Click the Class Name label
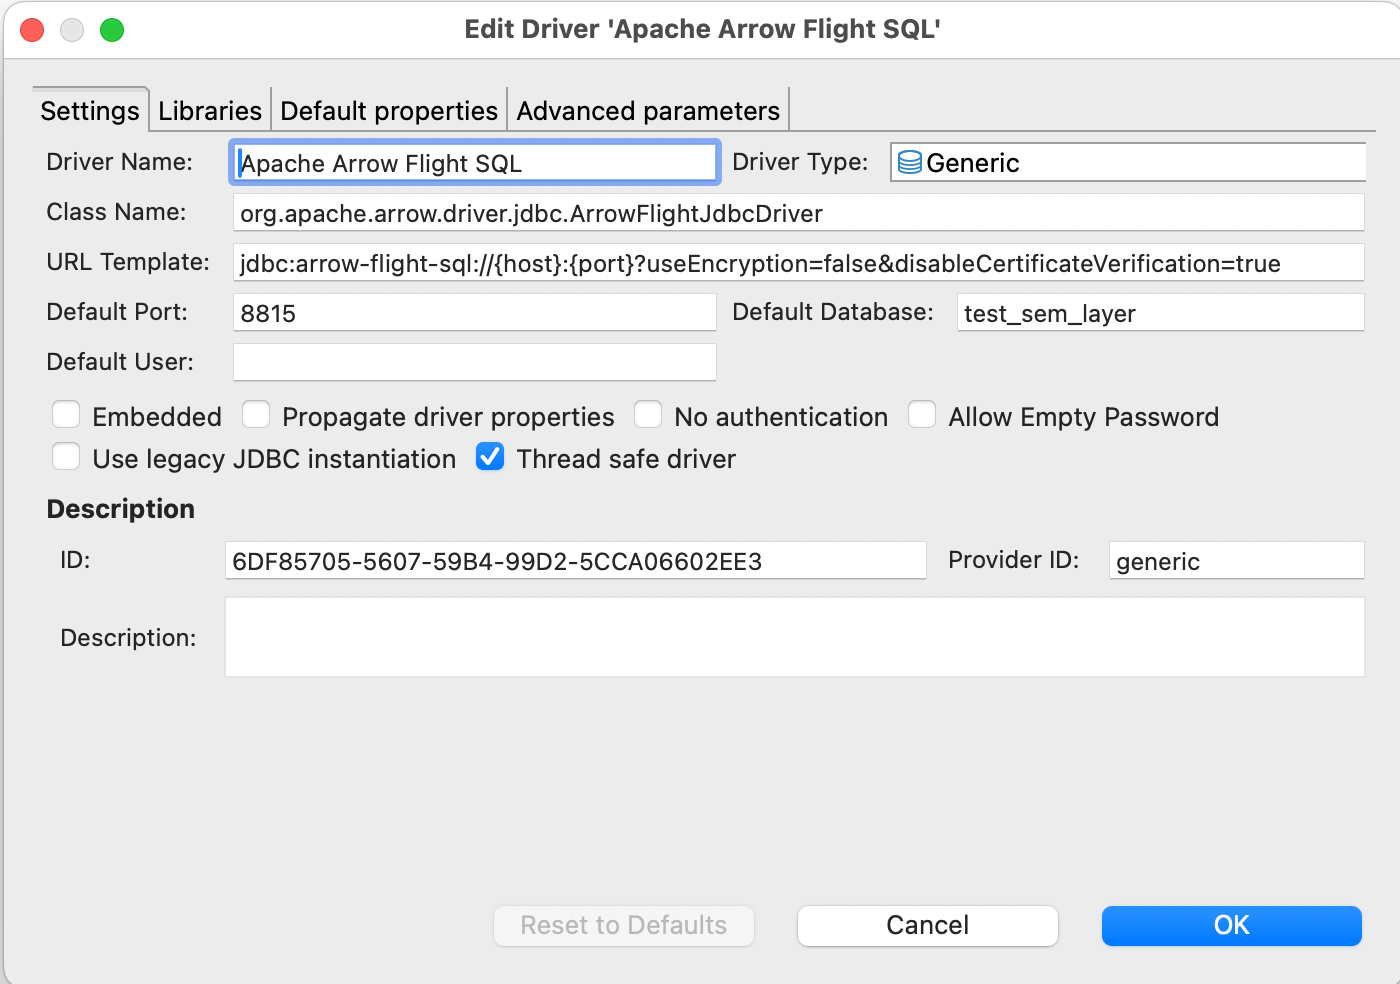This screenshot has width=1400, height=984. 116,212
